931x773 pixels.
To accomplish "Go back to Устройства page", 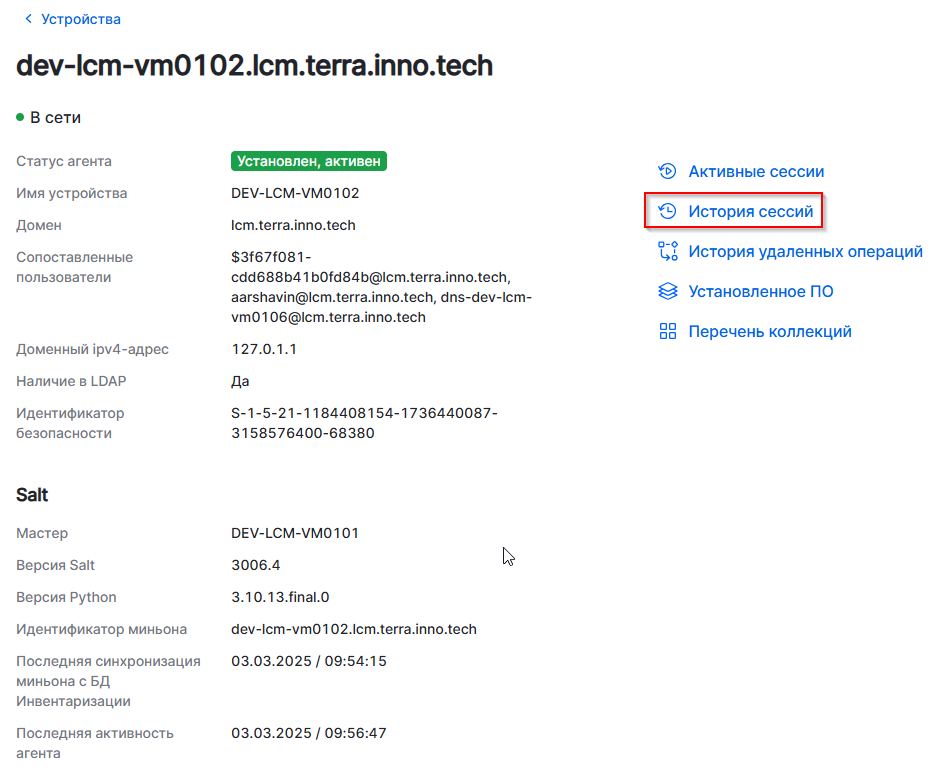I will click(81, 19).
